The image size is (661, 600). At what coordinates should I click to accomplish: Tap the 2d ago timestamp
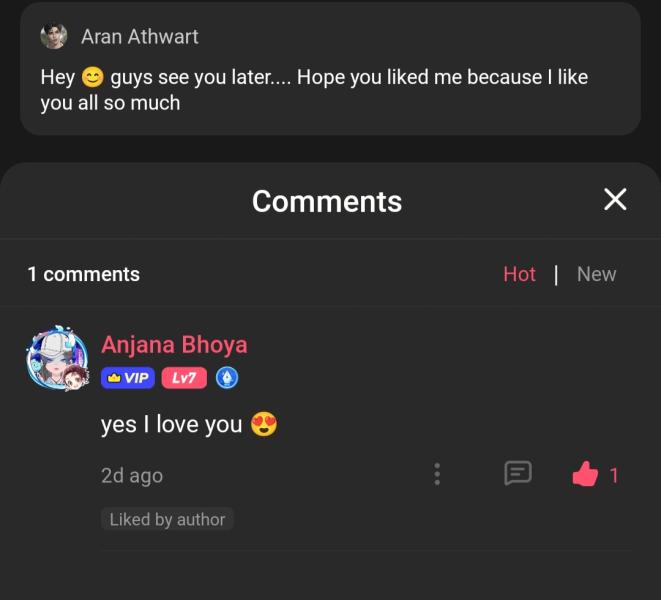[132, 476]
